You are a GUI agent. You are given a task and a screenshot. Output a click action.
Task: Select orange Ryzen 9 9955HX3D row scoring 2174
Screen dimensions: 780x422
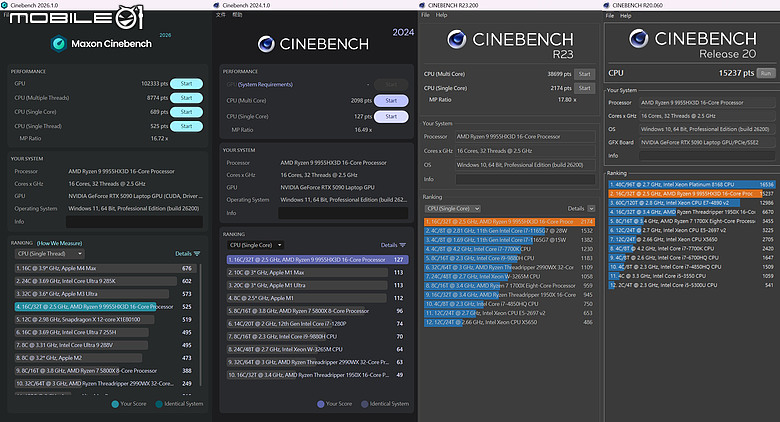509,221
